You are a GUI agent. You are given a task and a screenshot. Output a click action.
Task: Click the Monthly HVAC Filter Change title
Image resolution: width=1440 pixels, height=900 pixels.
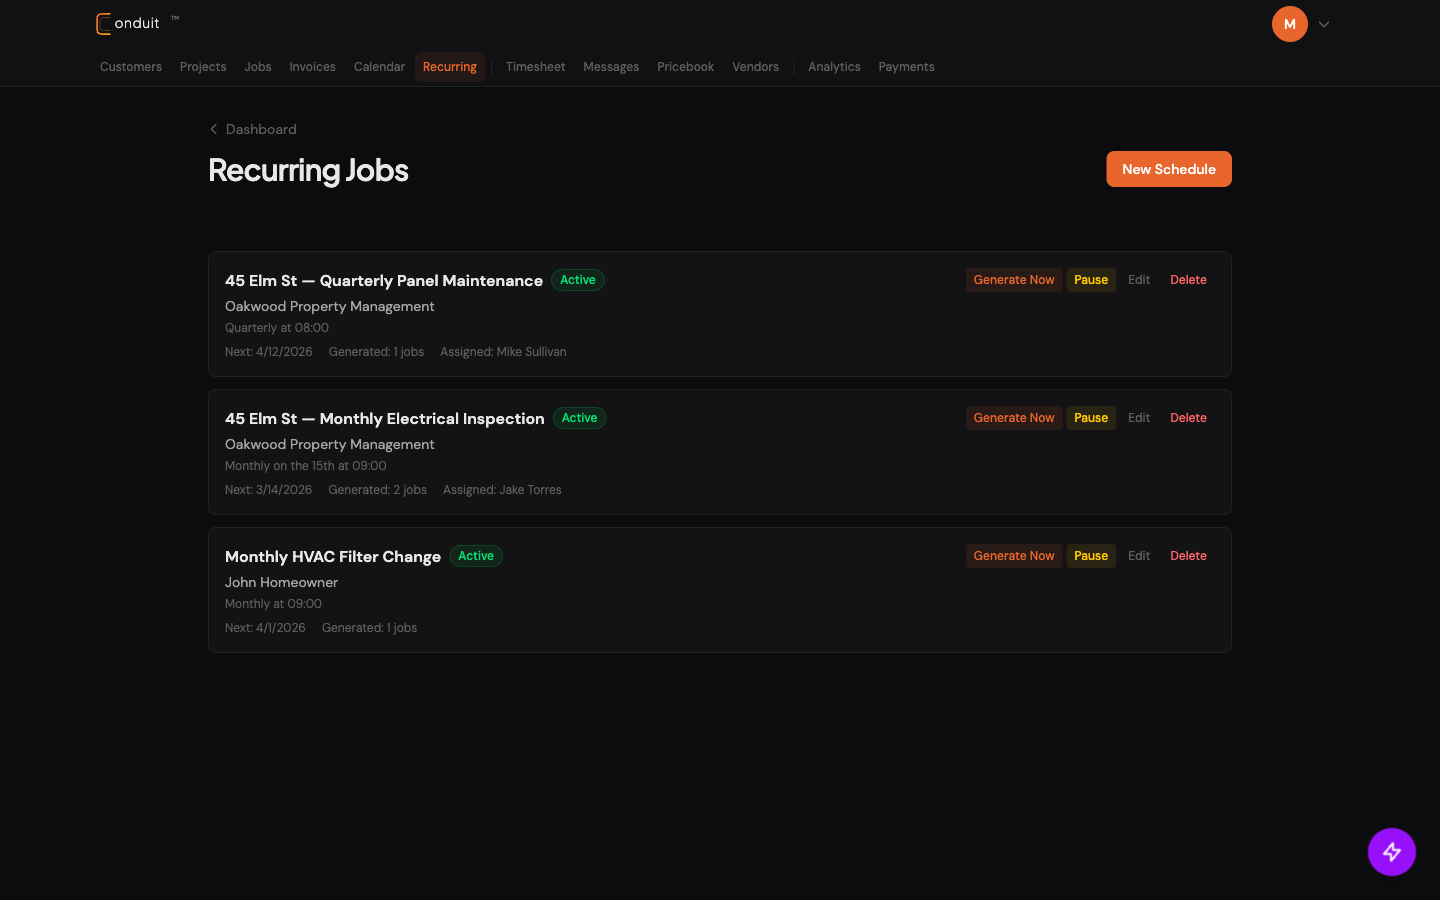333,557
